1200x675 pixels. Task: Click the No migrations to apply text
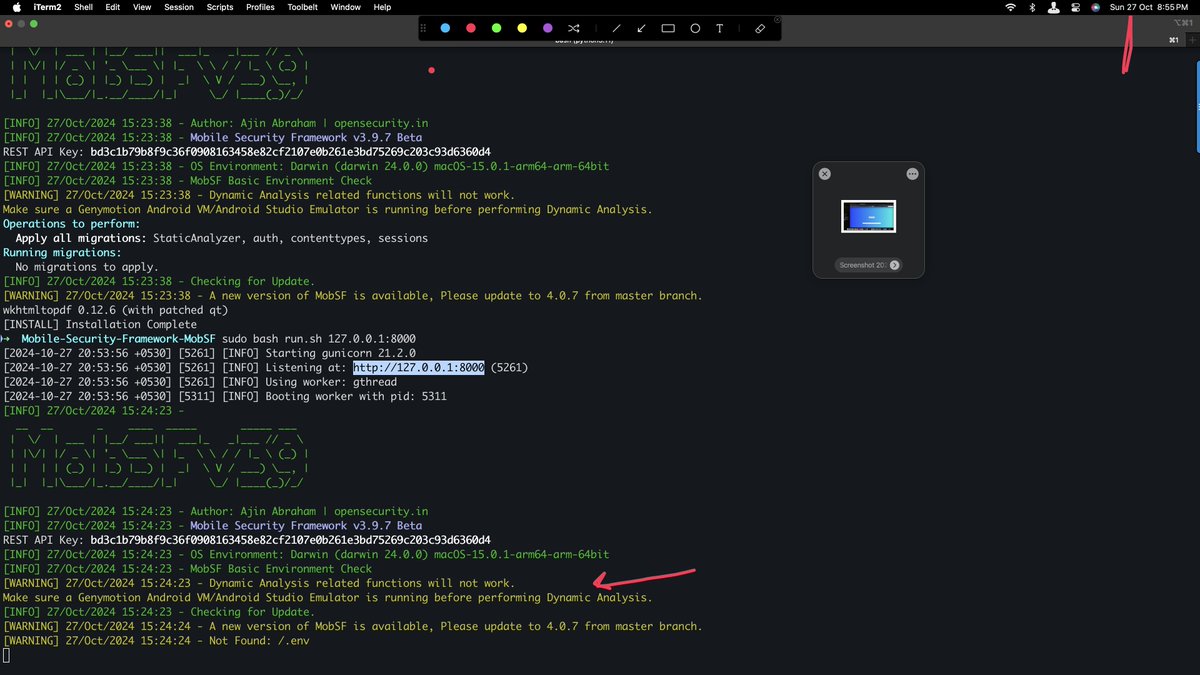pos(87,267)
